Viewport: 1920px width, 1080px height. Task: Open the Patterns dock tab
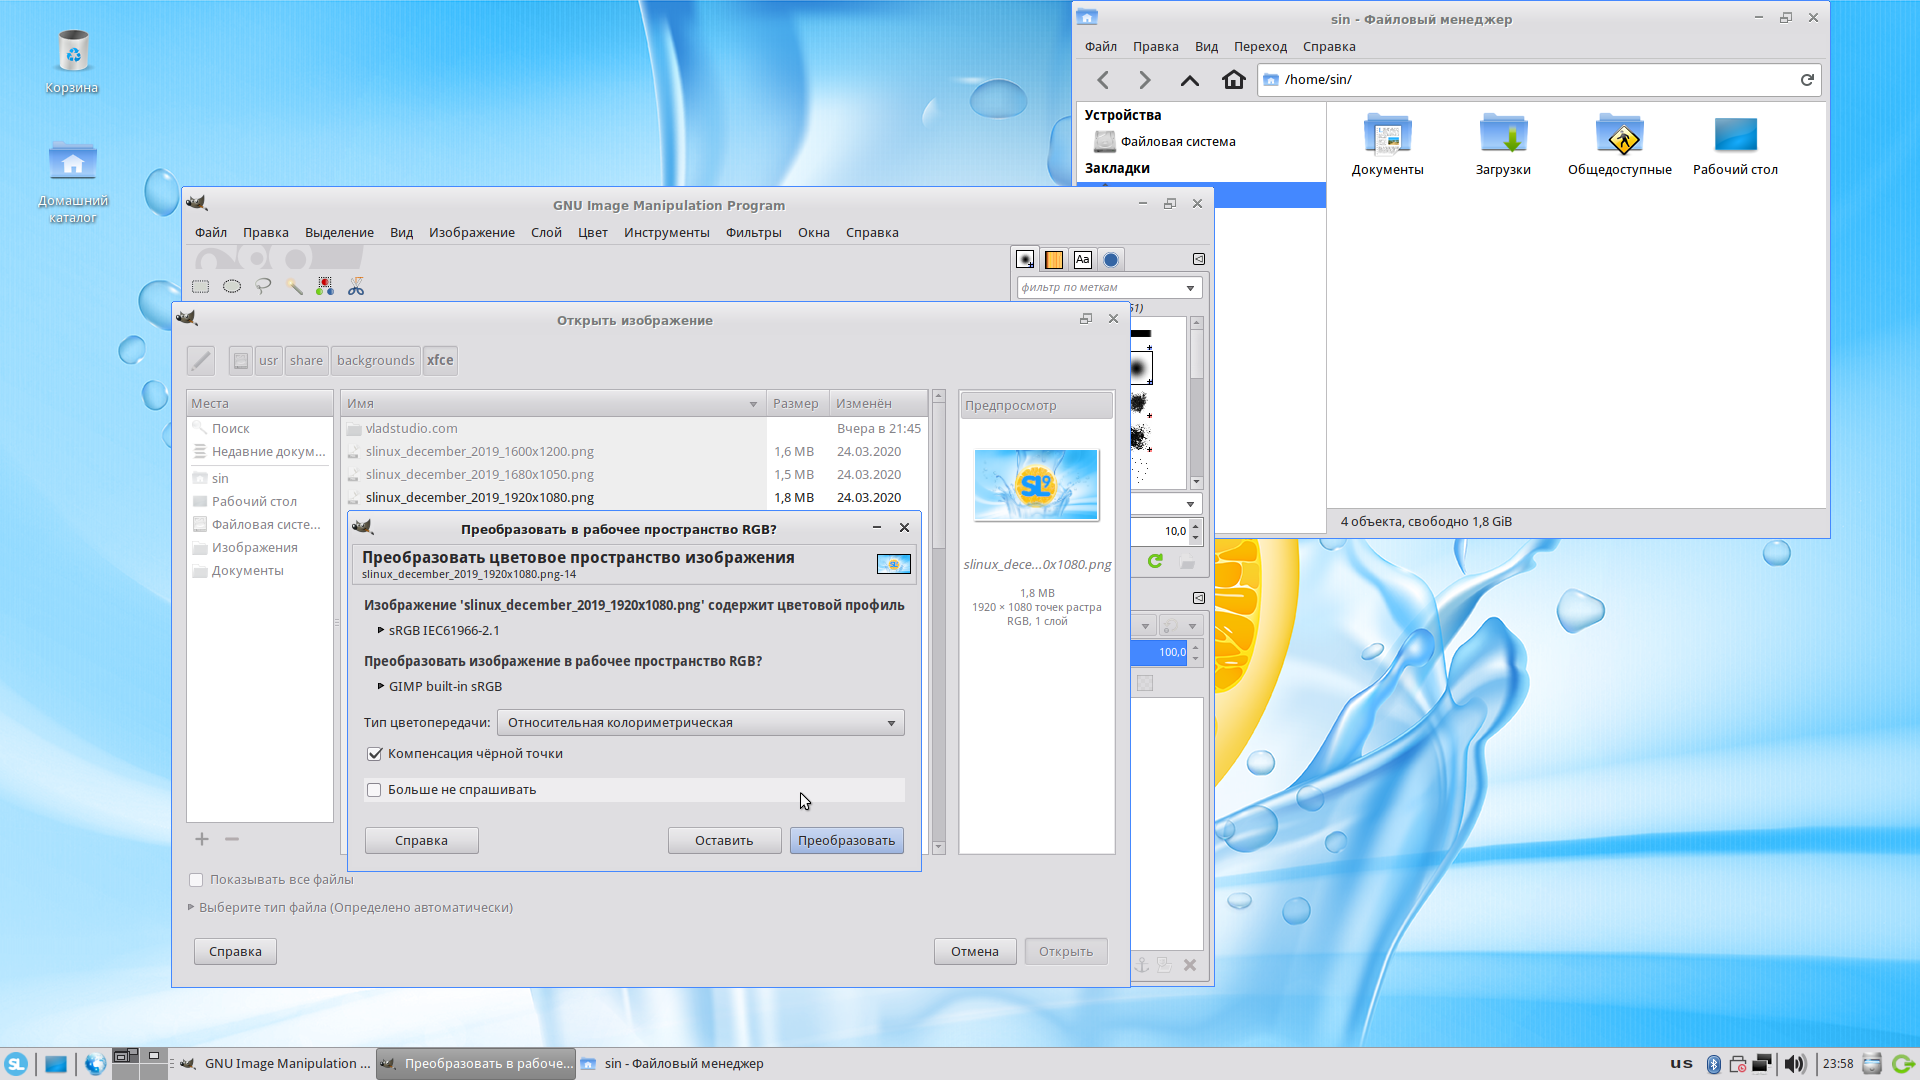pos(1054,260)
